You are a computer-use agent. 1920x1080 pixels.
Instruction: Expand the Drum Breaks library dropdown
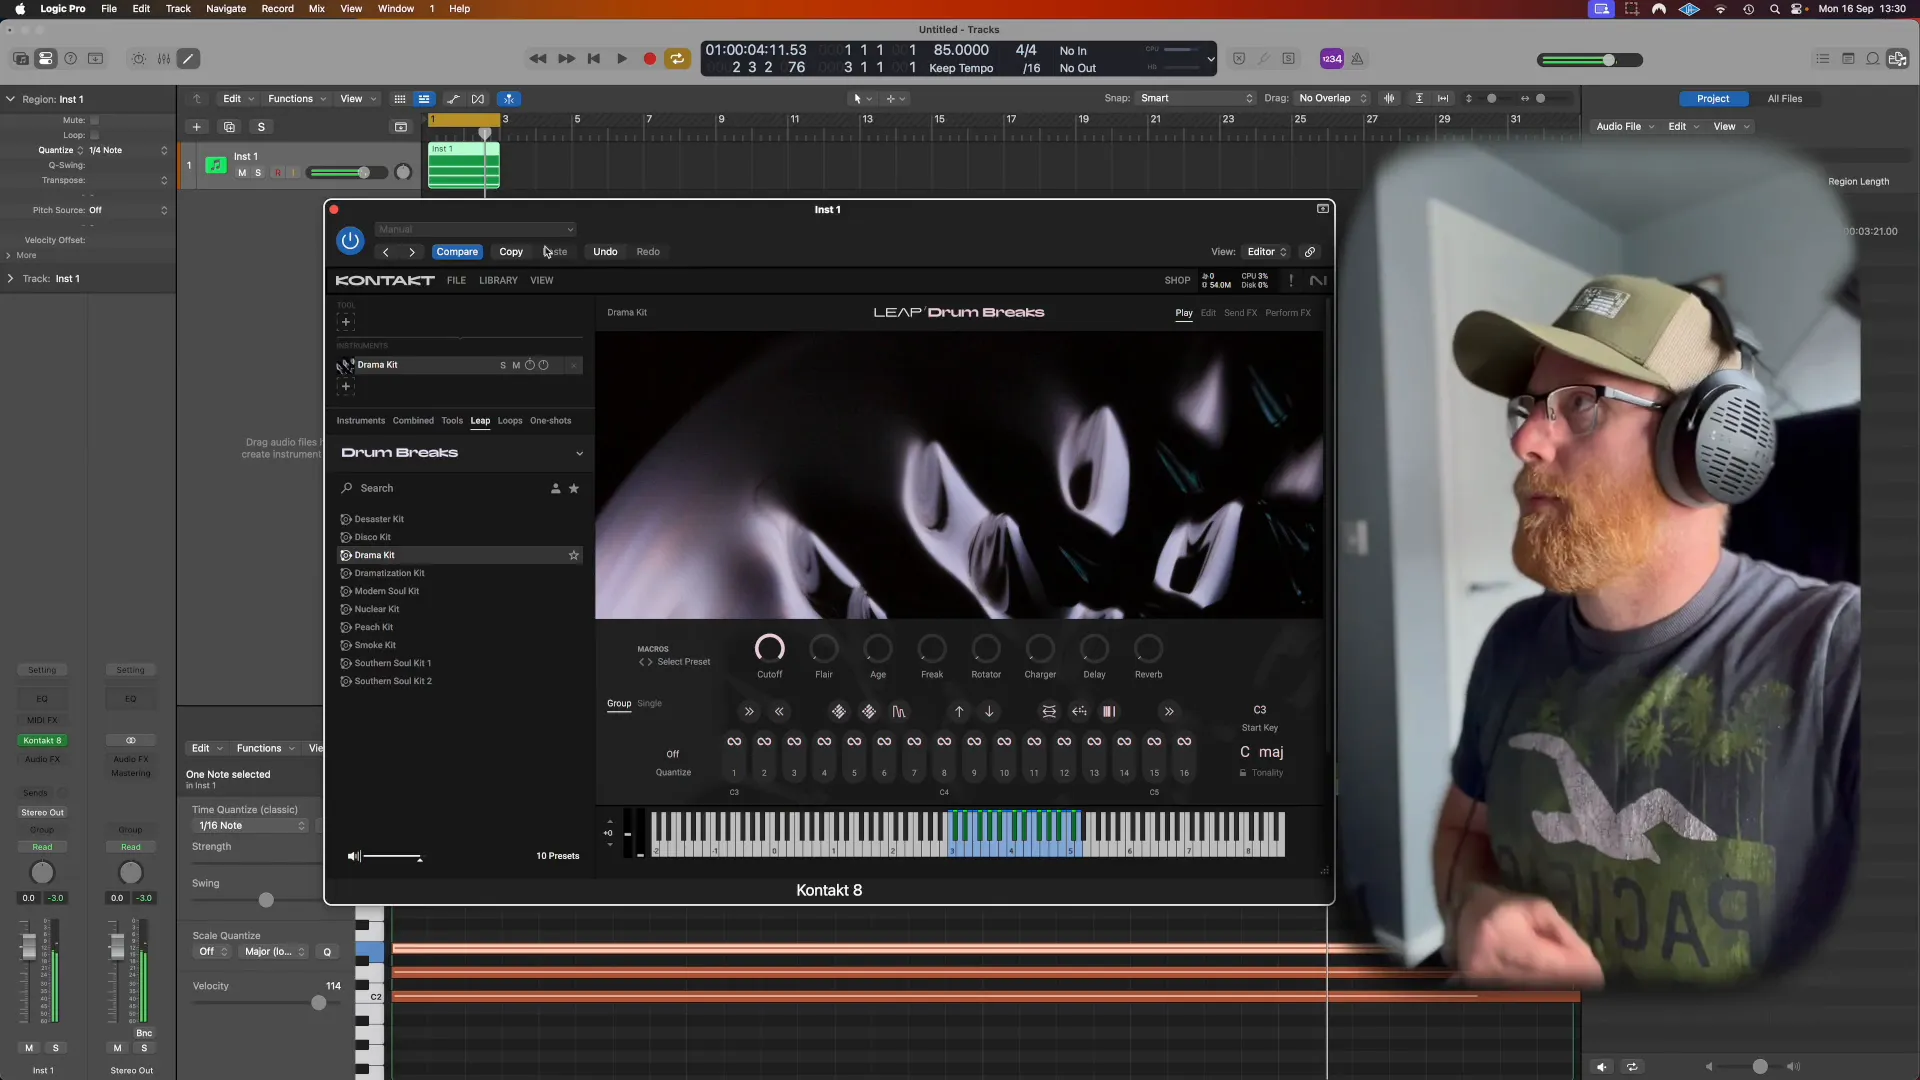click(x=579, y=454)
